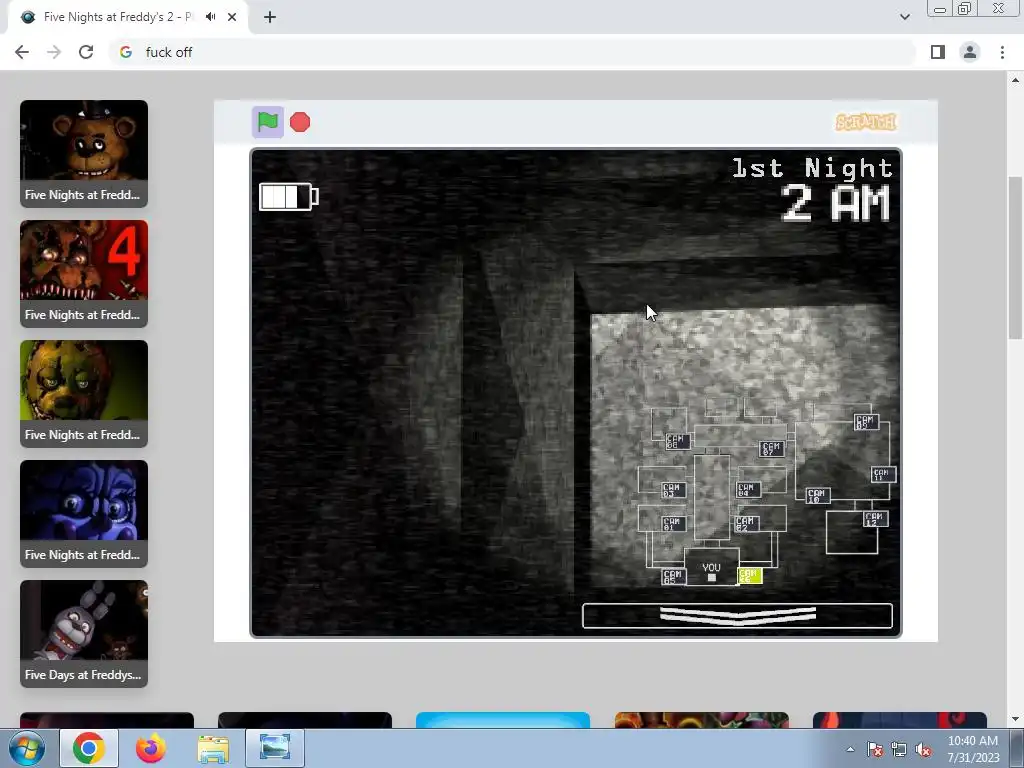Switch to CAM 12 on the map
Viewport: 1024px width, 768px height.
tap(876, 519)
